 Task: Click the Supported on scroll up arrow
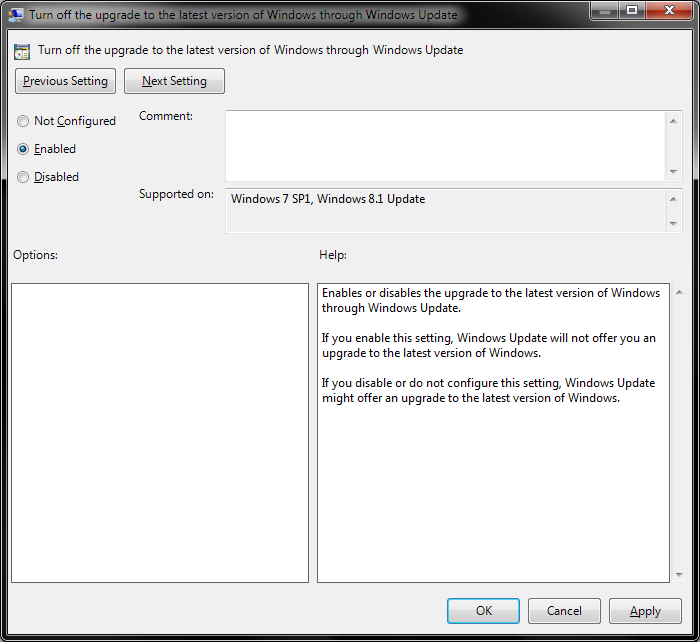pos(673,199)
